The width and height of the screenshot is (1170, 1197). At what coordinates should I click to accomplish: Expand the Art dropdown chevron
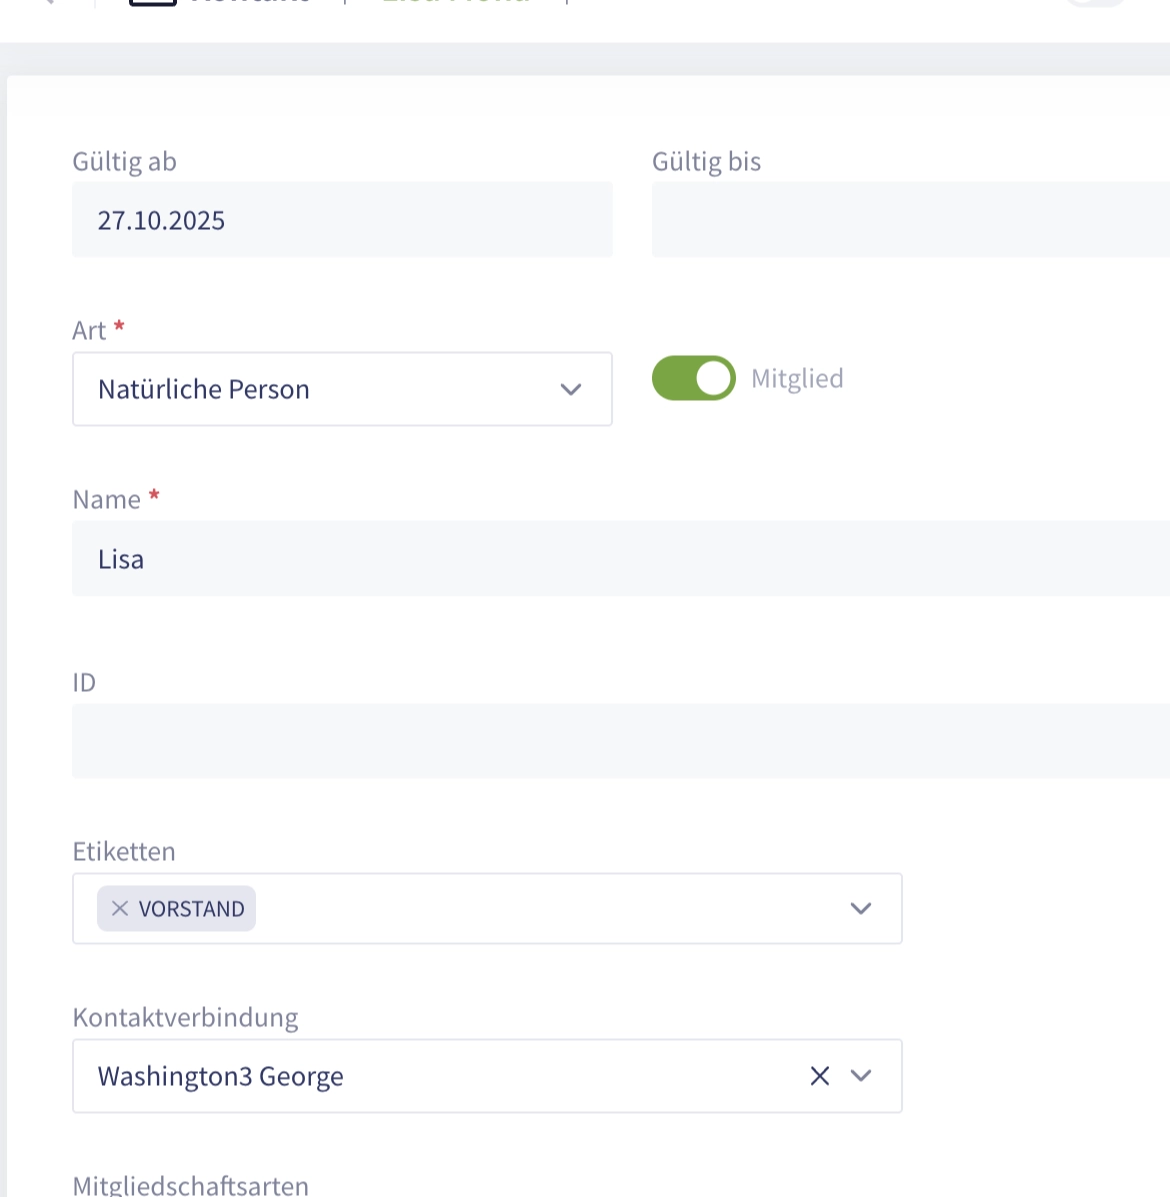(x=571, y=389)
